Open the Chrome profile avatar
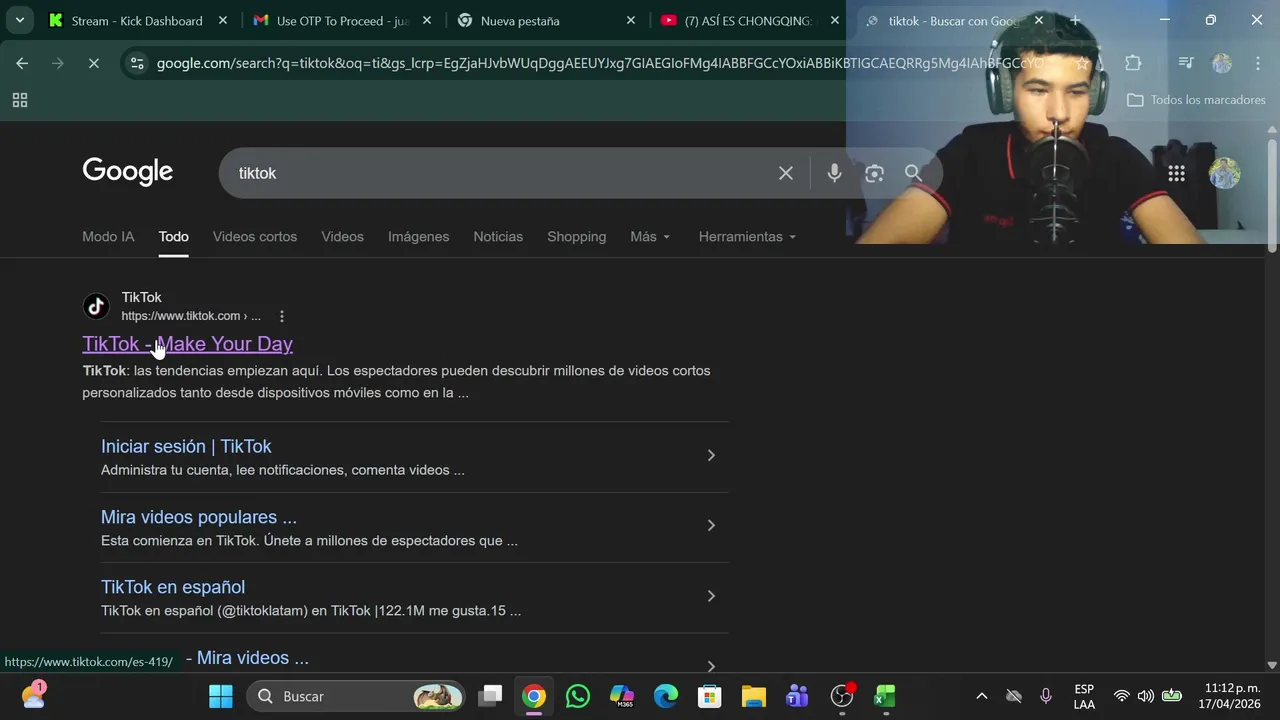1280x720 pixels. click(x=1222, y=63)
